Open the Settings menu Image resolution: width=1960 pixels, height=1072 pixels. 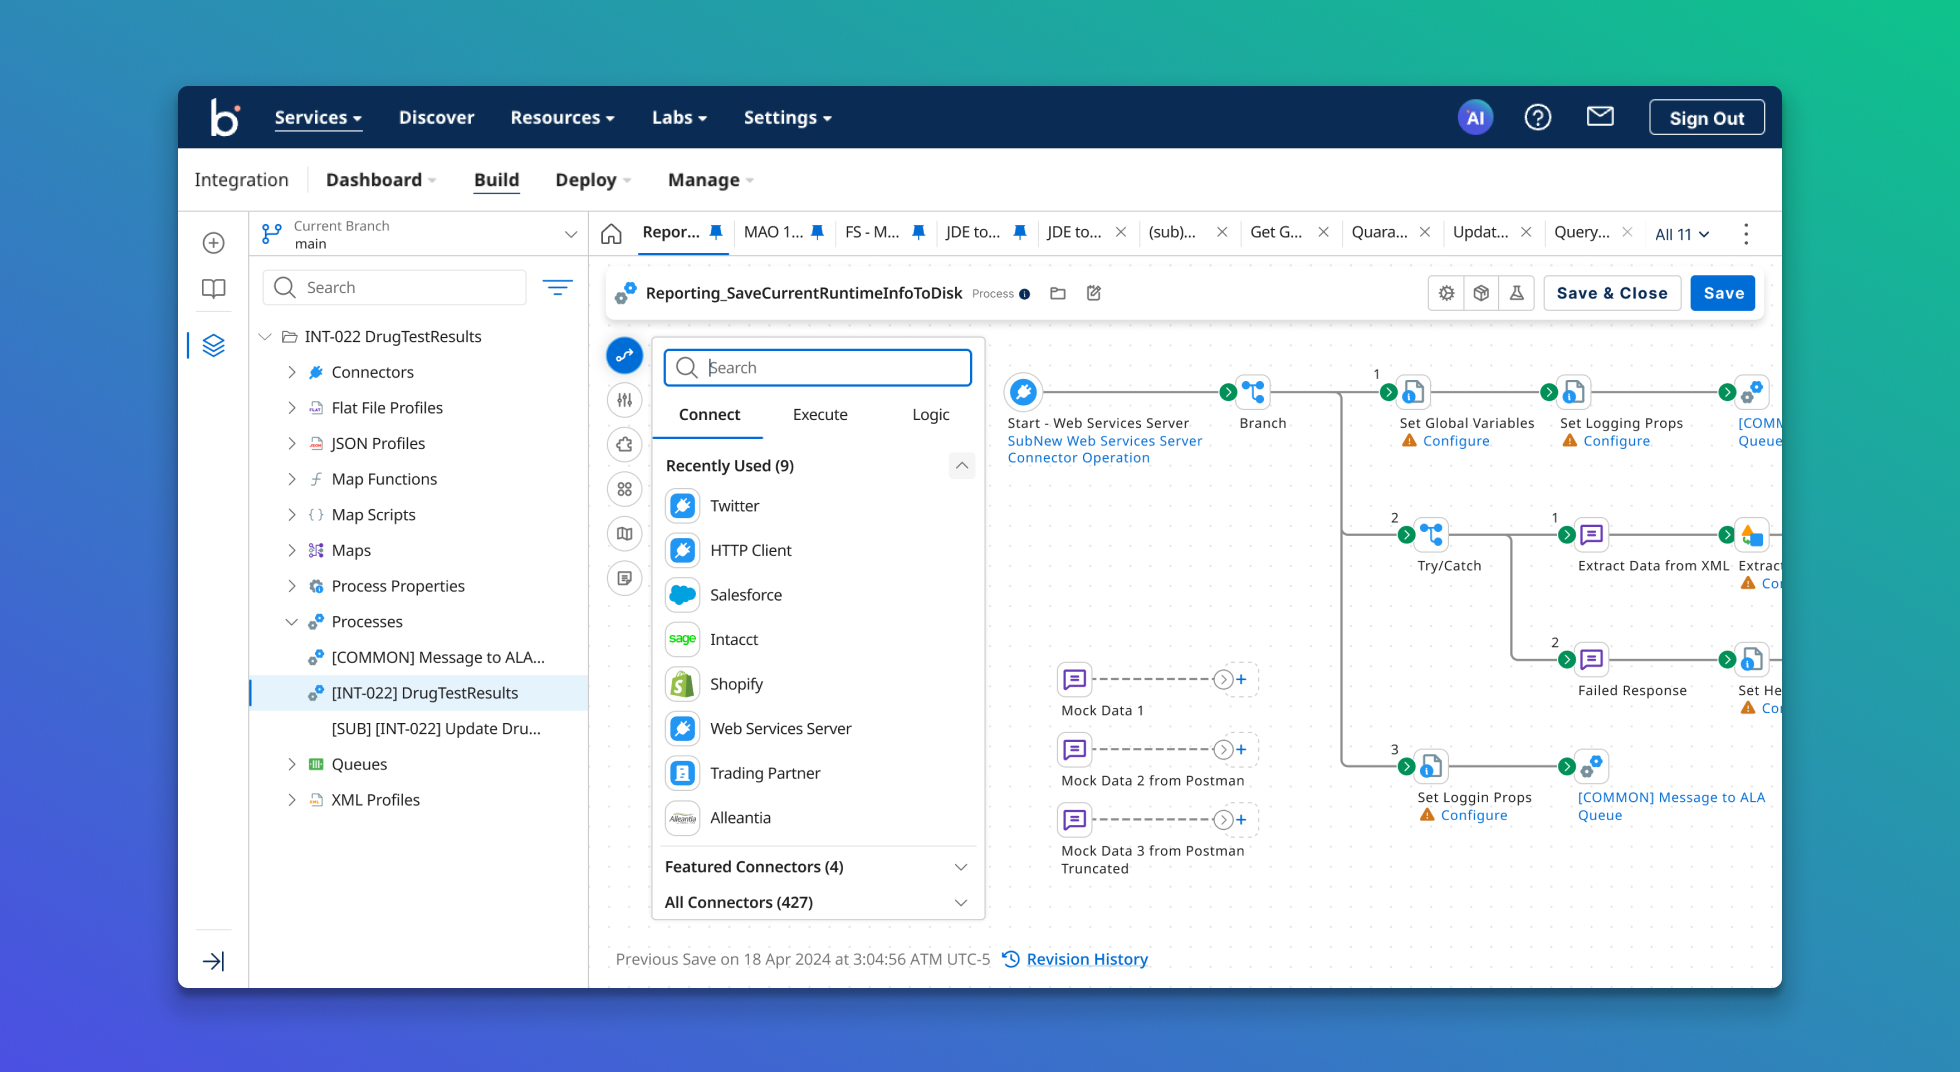click(x=787, y=118)
